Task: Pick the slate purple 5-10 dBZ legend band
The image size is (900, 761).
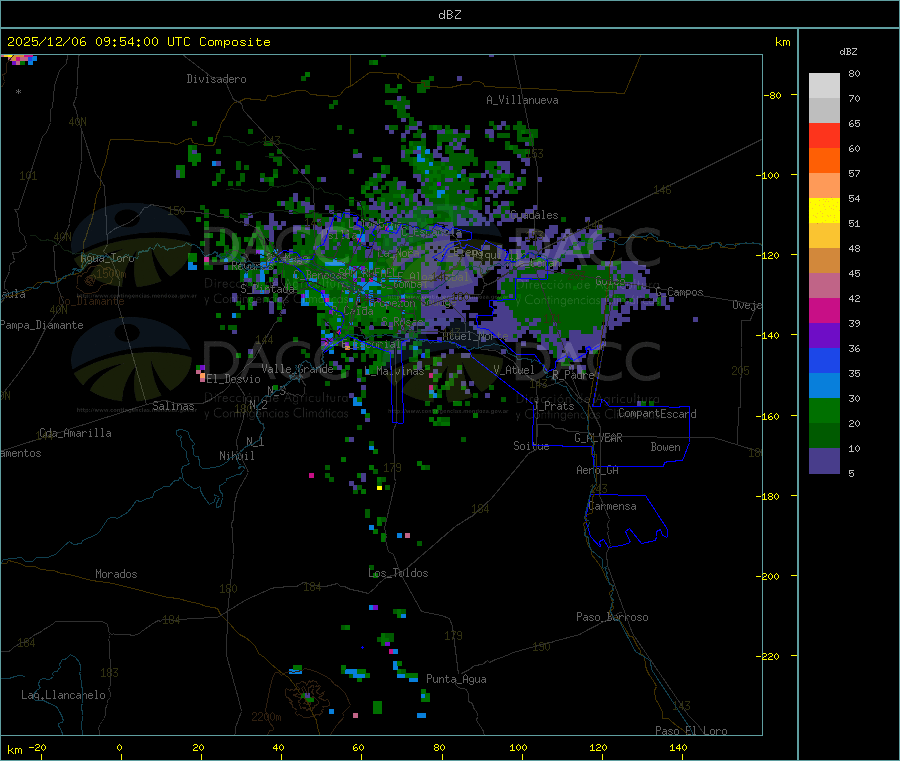Action: click(824, 461)
